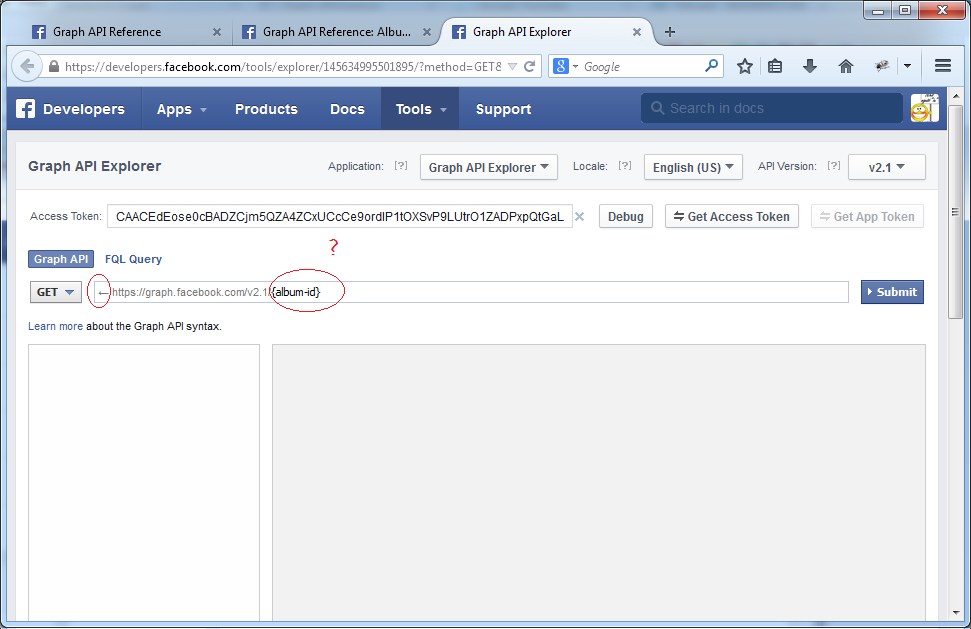Viewport: 971px width, 629px height.
Task: Open the API Version v2.1 dropdown
Action: click(x=887, y=167)
